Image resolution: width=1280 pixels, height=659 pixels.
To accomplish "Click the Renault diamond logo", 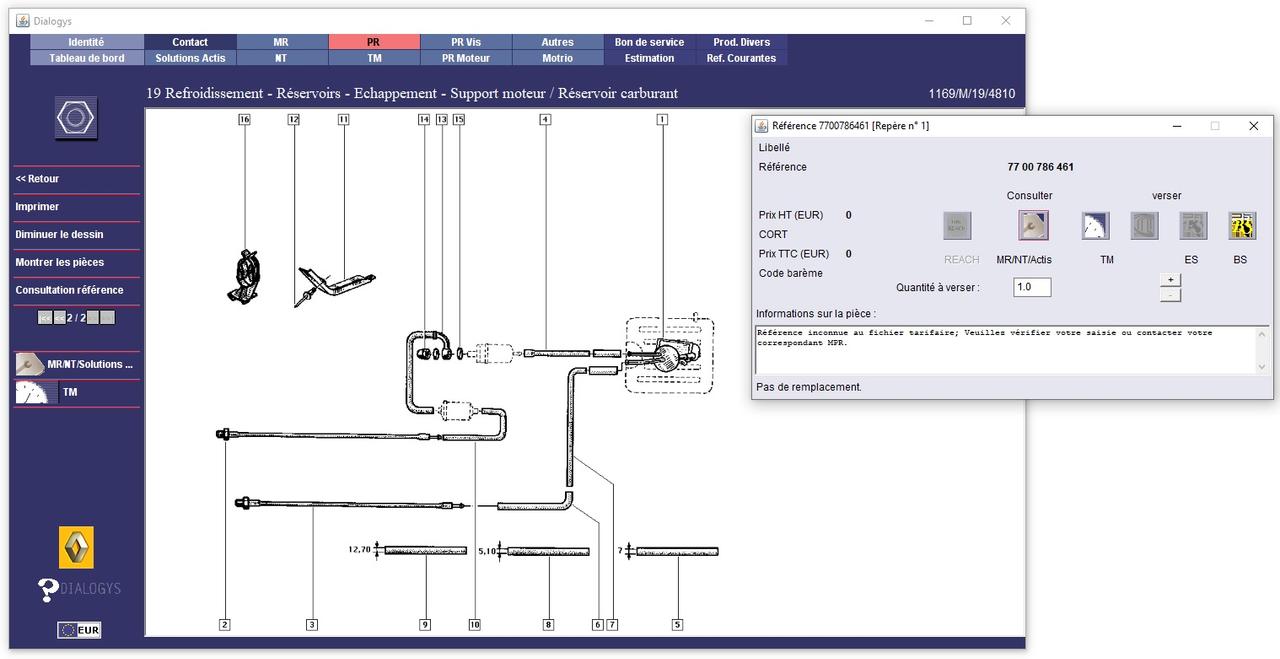I will point(76,547).
